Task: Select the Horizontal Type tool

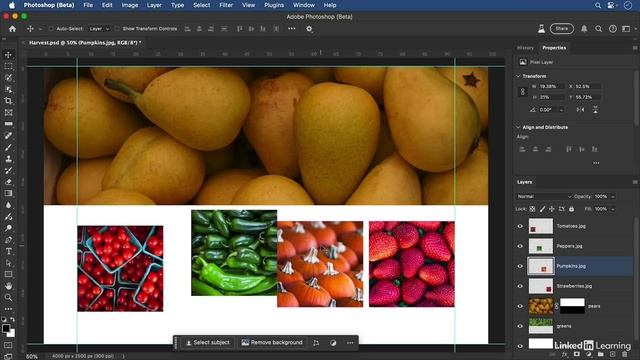Action: 8,251
